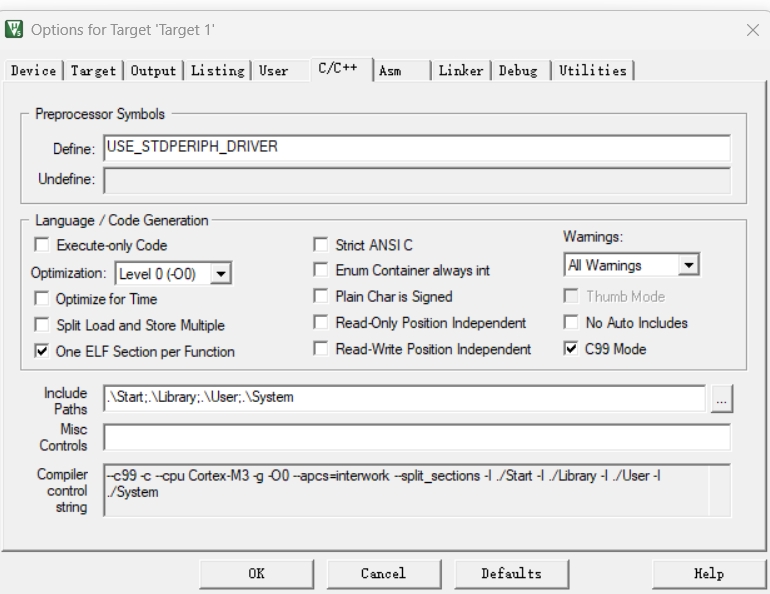Click the Cancel button
770x594 pixels.
(384, 574)
